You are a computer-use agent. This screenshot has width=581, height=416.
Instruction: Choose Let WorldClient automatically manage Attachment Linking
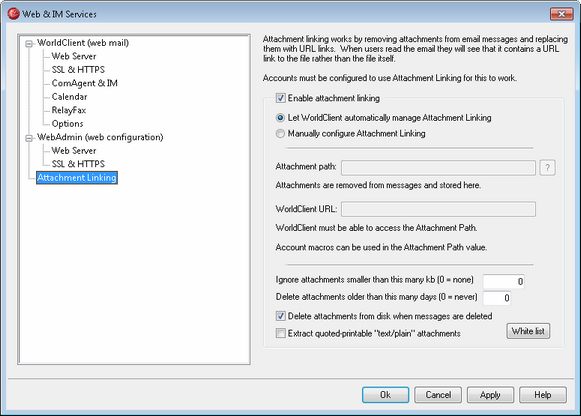pos(280,118)
